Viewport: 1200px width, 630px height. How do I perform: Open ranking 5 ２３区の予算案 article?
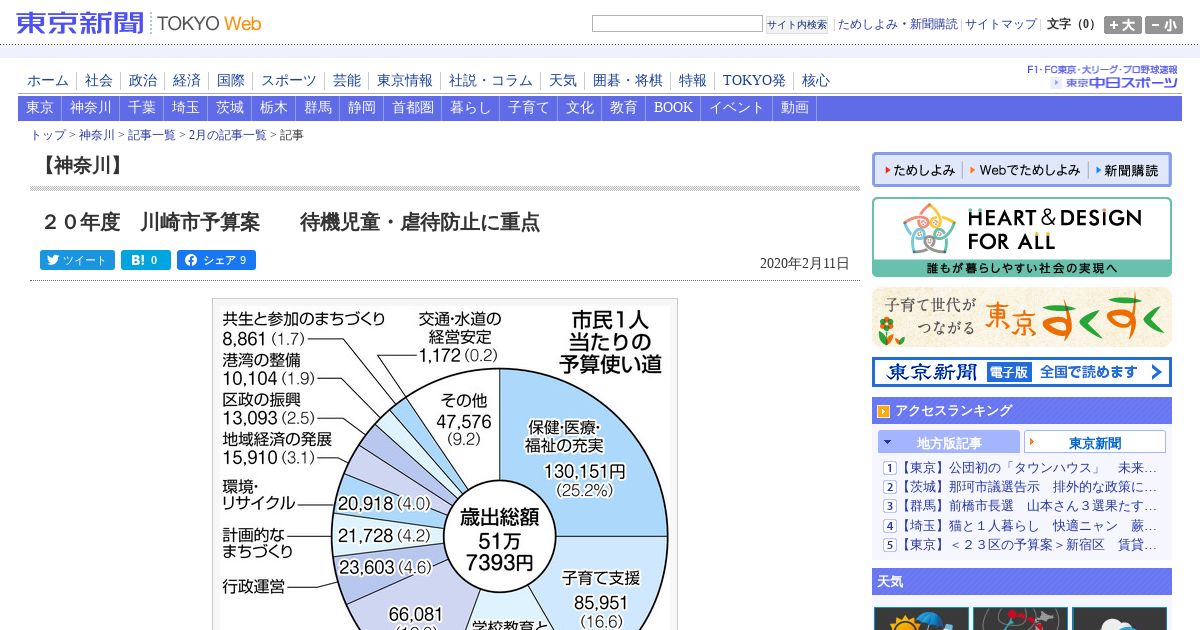[1028, 545]
